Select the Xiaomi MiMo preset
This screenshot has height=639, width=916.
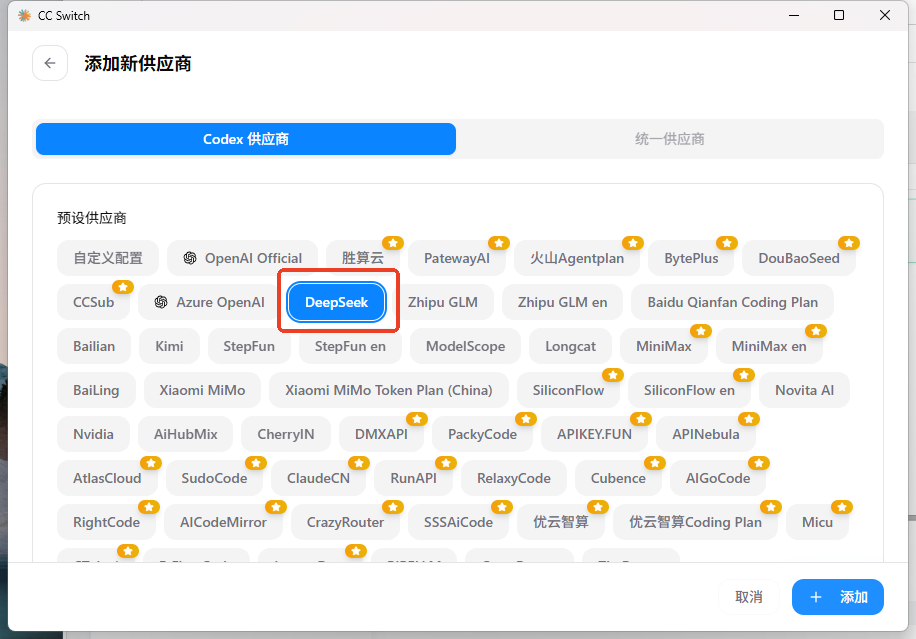pyautogui.click(x=202, y=390)
